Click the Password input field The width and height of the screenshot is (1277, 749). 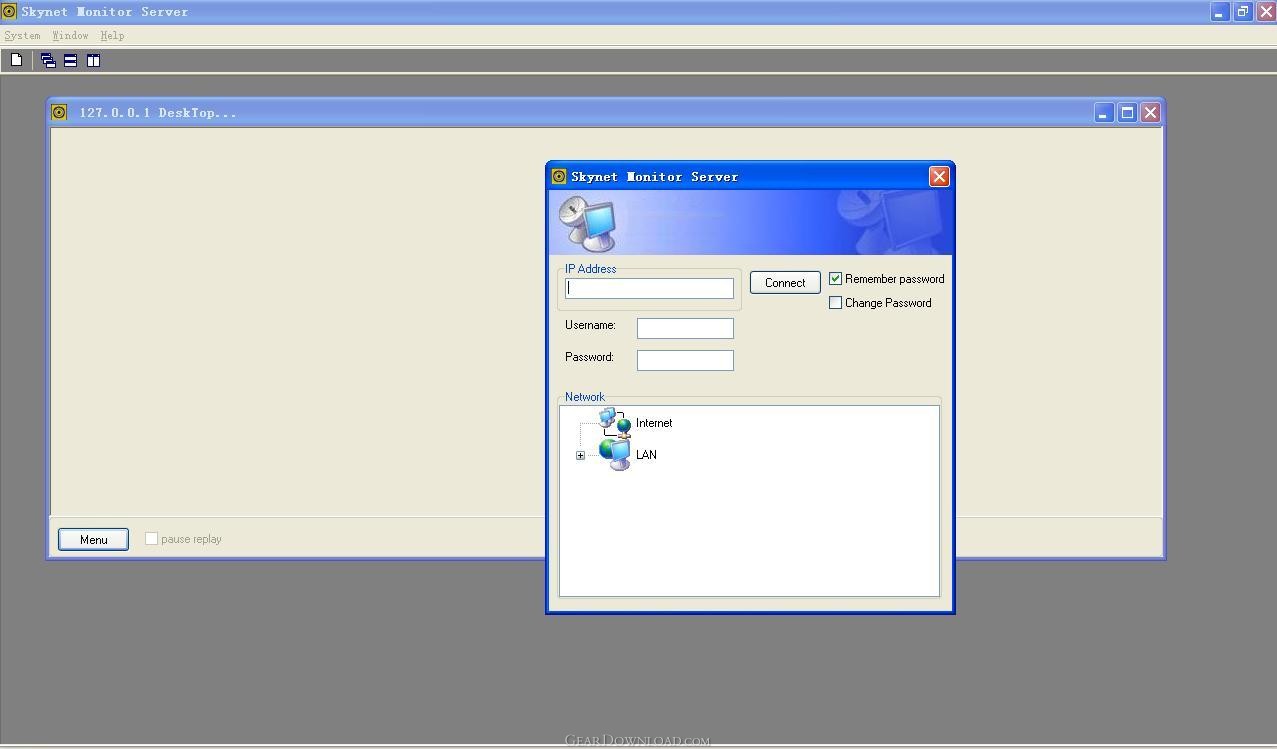(x=685, y=360)
